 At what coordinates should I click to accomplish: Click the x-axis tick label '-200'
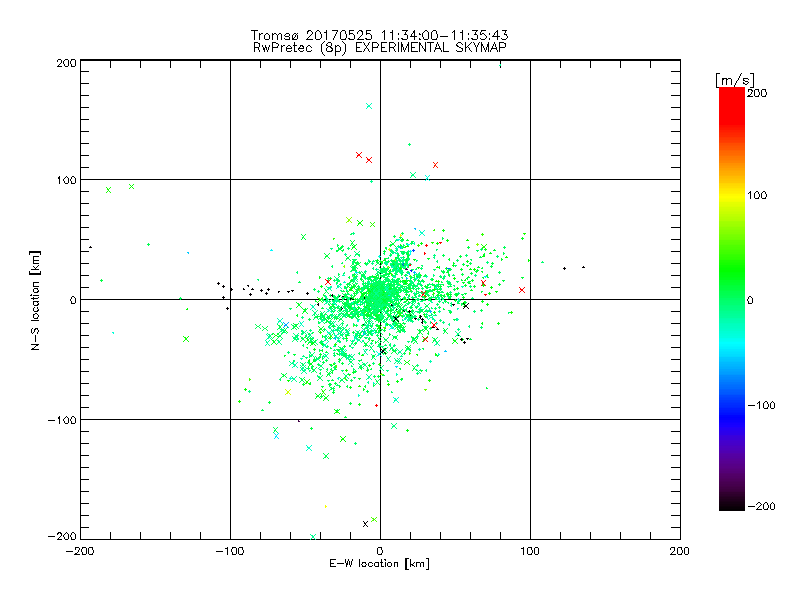pyautogui.click(x=80, y=551)
